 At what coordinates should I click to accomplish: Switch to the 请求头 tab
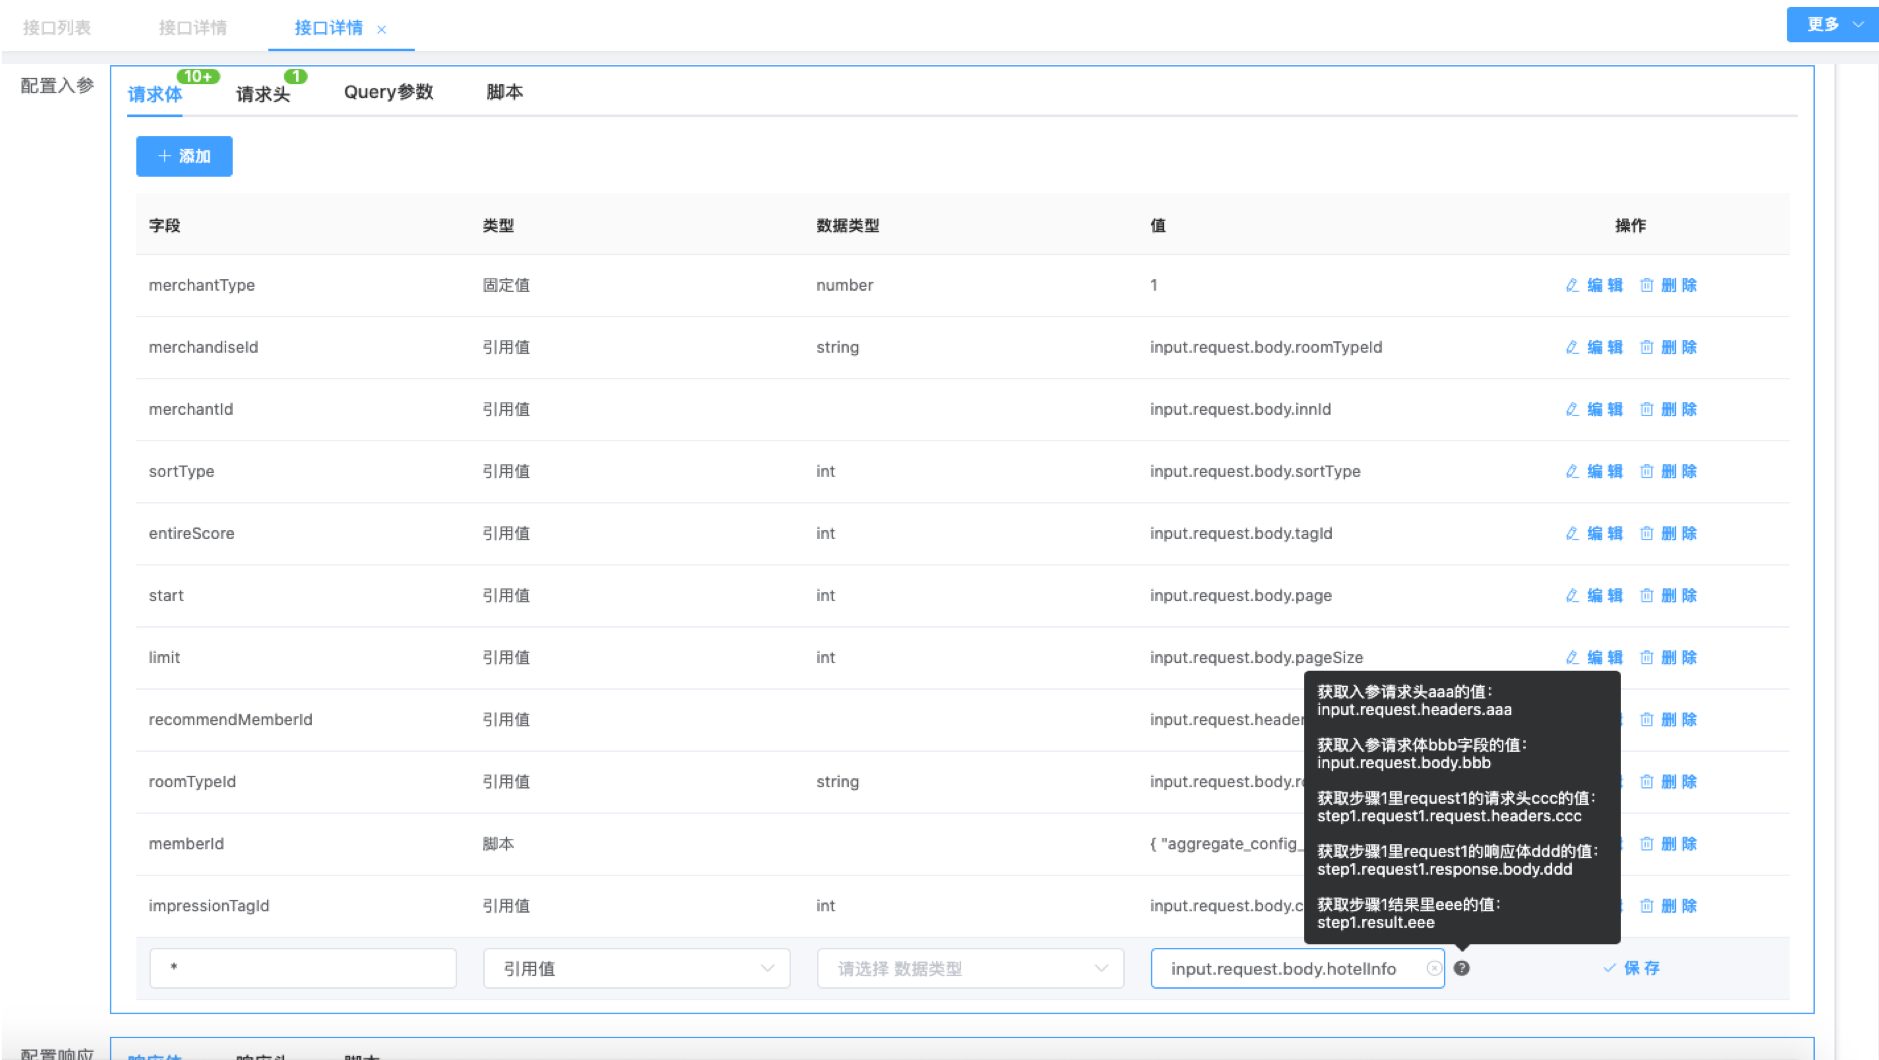click(x=263, y=94)
